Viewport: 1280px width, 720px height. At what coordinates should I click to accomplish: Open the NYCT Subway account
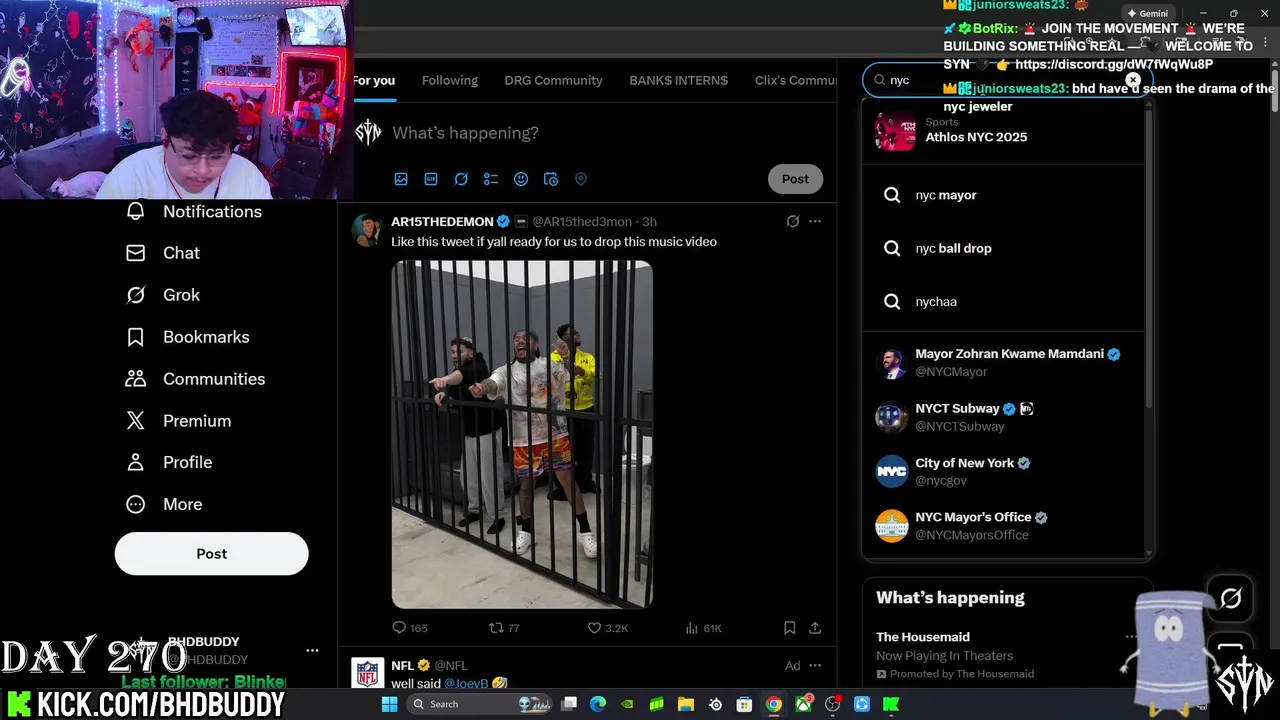tap(1003, 417)
